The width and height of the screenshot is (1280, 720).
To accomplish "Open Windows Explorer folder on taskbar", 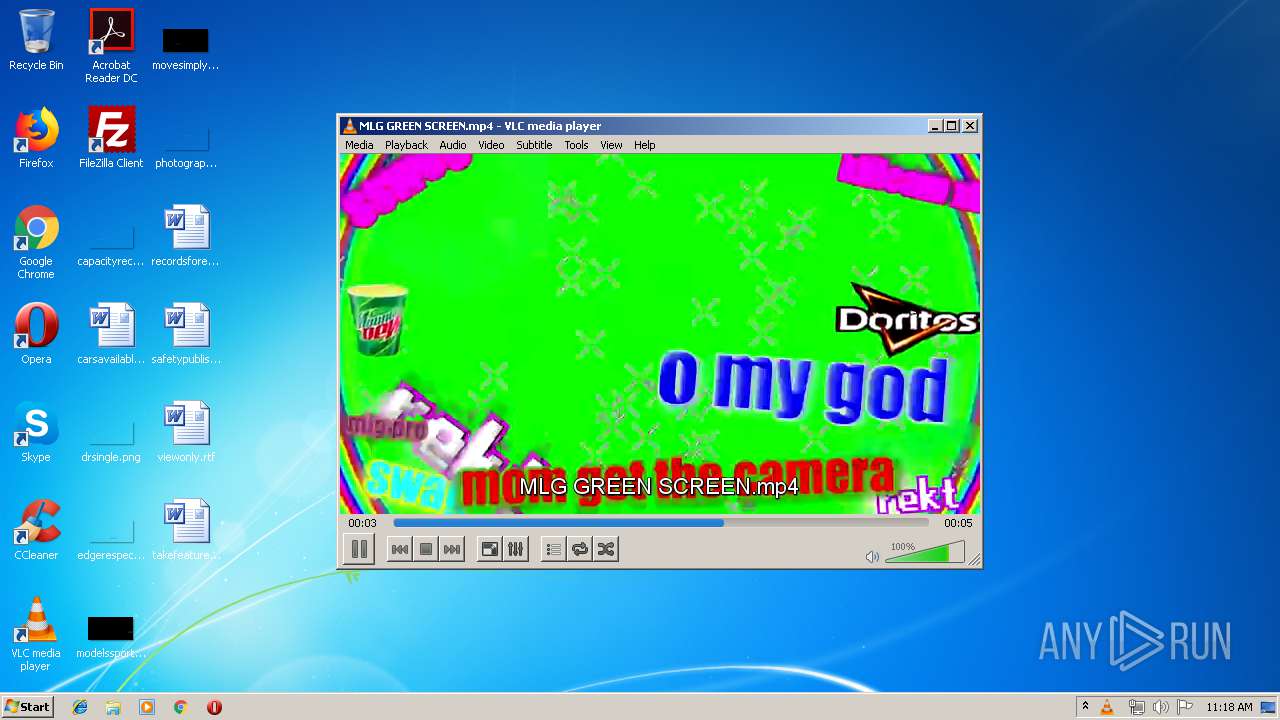I will point(113,707).
